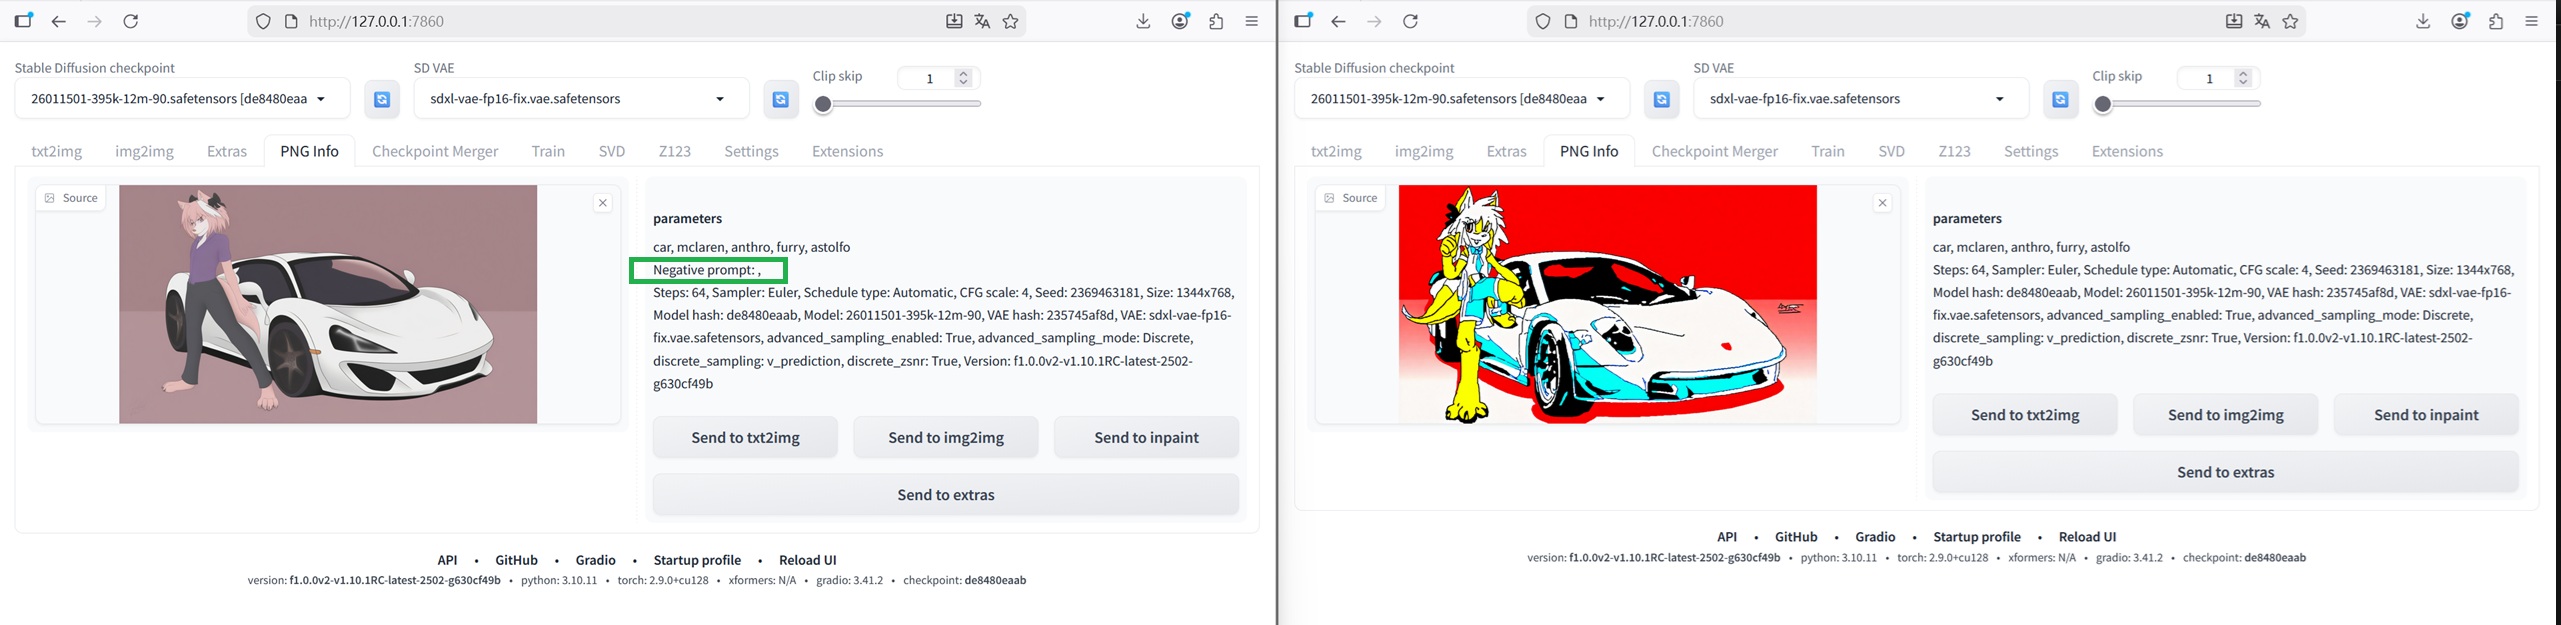Click Reload UI in left window footer
Viewport: 2561px width, 625px height.
coord(807,560)
